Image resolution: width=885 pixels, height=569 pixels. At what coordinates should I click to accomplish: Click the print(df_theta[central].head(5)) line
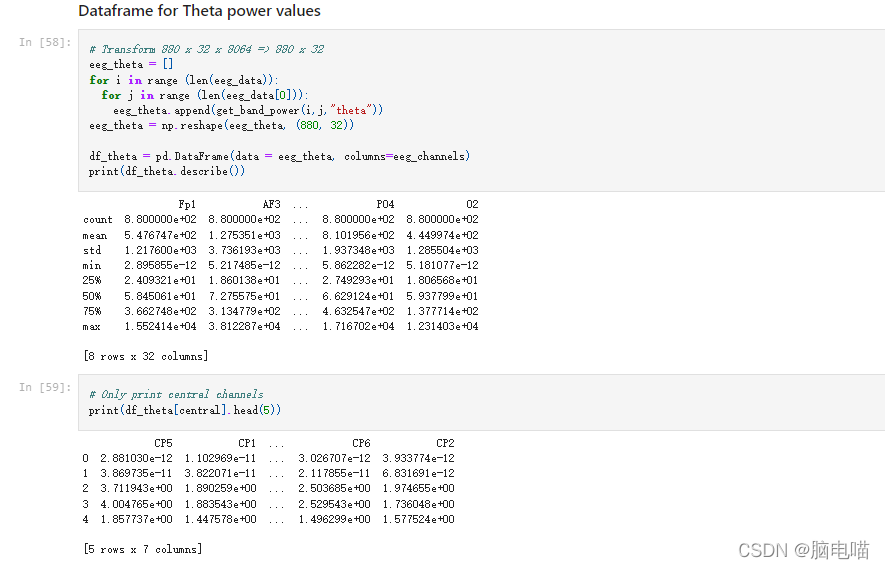pyautogui.click(x=185, y=410)
